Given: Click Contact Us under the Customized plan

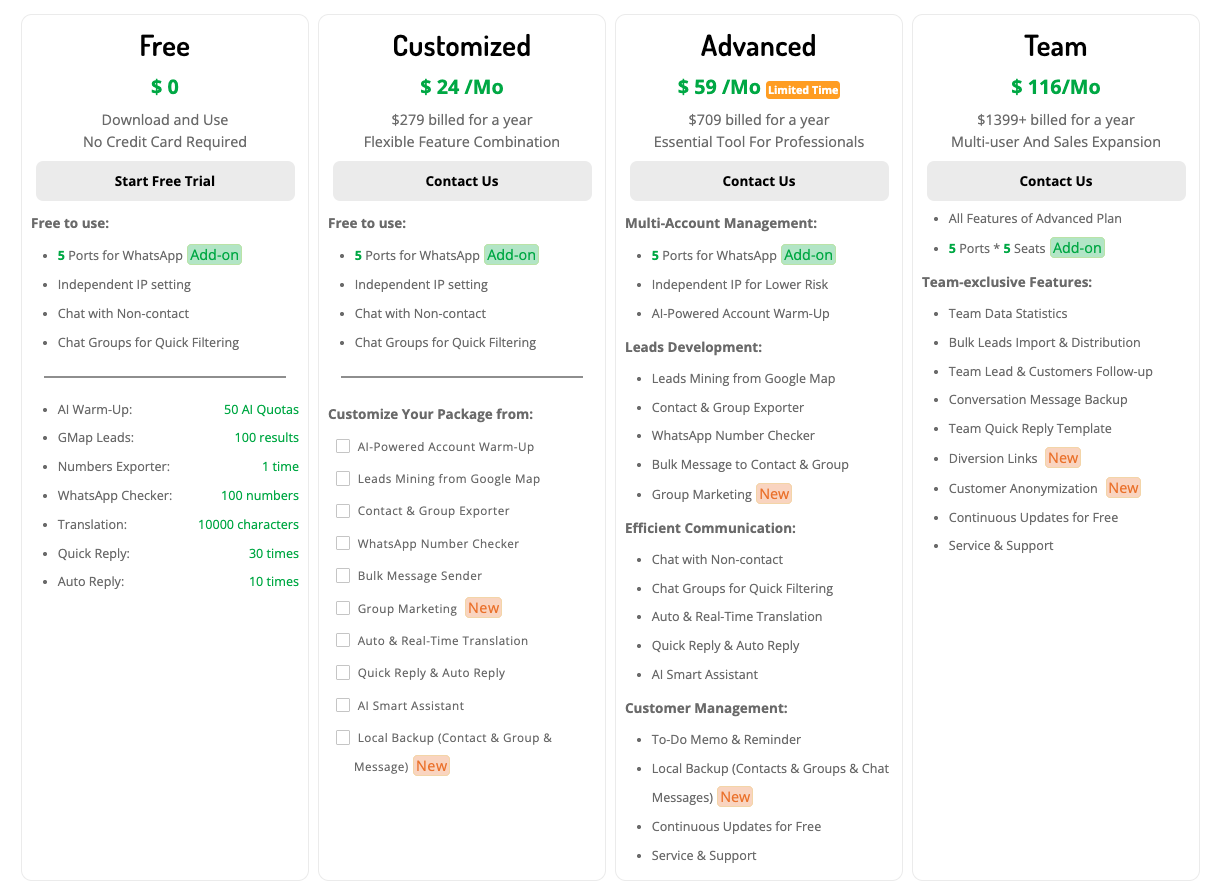Looking at the screenshot, I should [462, 181].
